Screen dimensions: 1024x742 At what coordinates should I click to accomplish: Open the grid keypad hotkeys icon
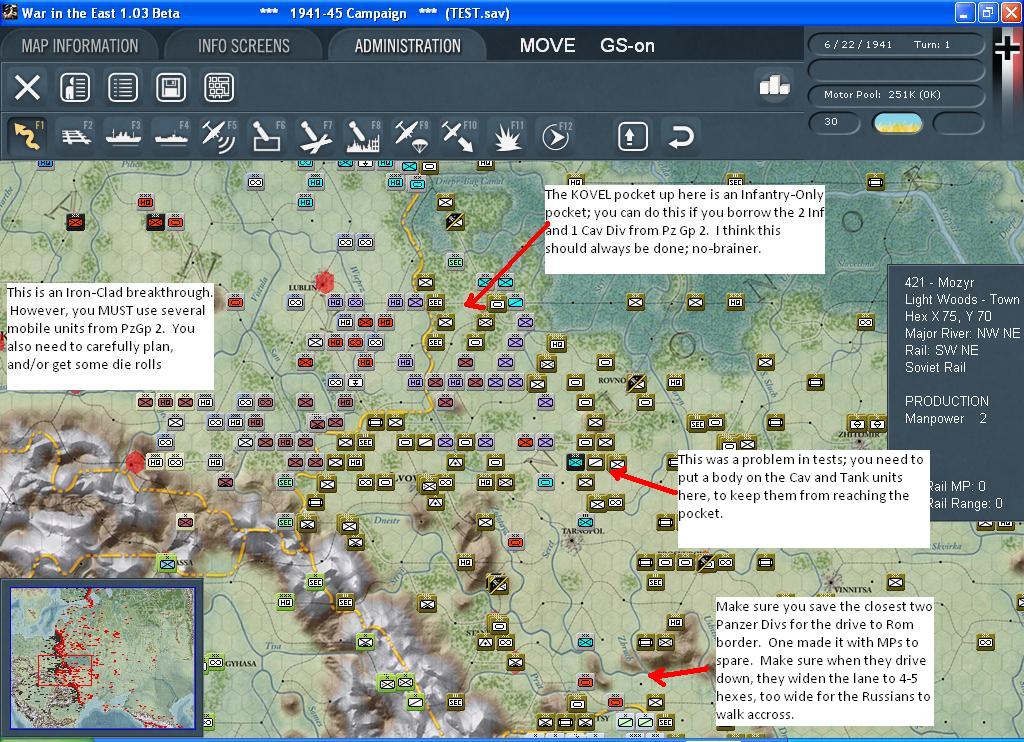pos(219,87)
